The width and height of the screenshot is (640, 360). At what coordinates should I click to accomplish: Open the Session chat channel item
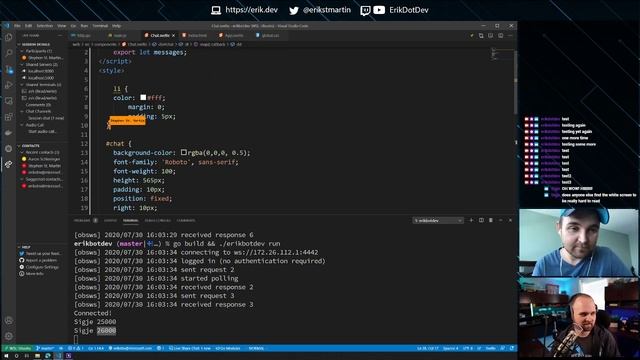[x=46, y=118]
